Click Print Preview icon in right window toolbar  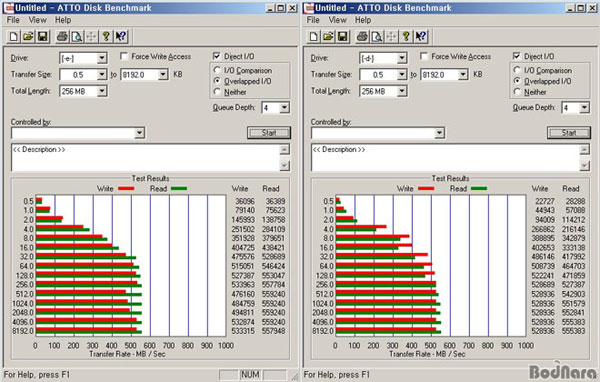click(x=377, y=36)
